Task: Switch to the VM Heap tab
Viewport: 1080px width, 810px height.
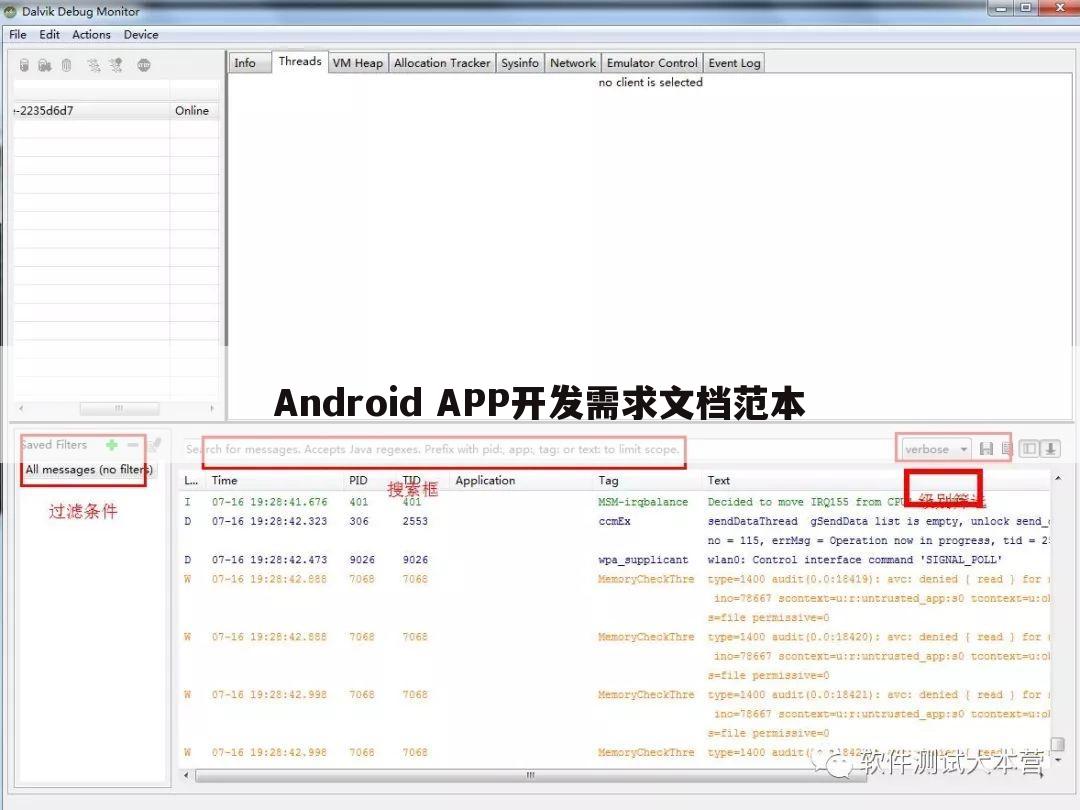Action: click(x=357, y=63)
